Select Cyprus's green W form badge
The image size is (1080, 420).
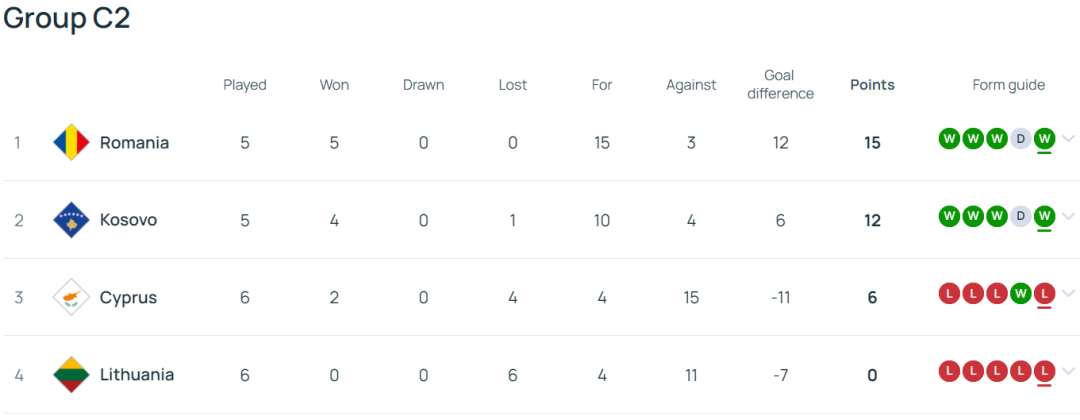[1021, 294]
